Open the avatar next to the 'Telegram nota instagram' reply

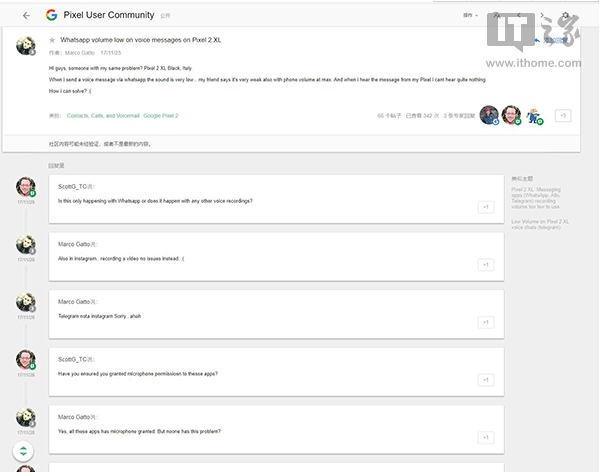tap(26, 302)
